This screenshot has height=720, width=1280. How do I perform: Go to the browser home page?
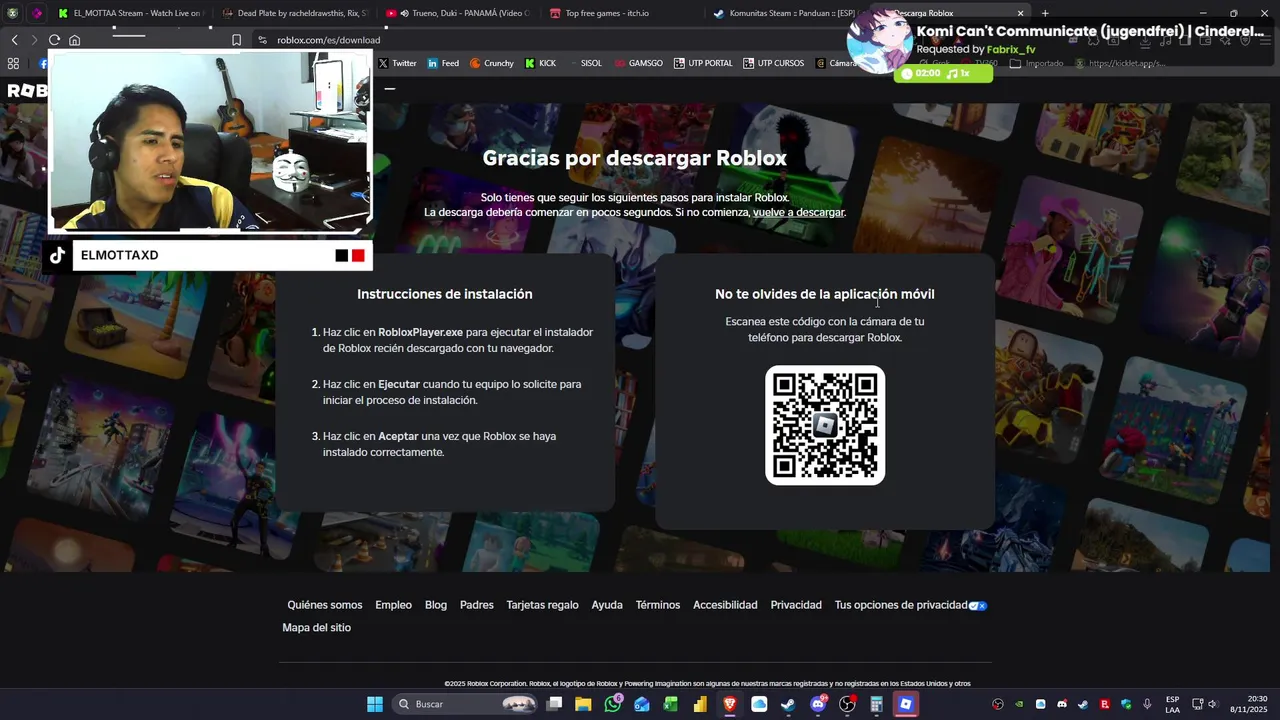74,40
